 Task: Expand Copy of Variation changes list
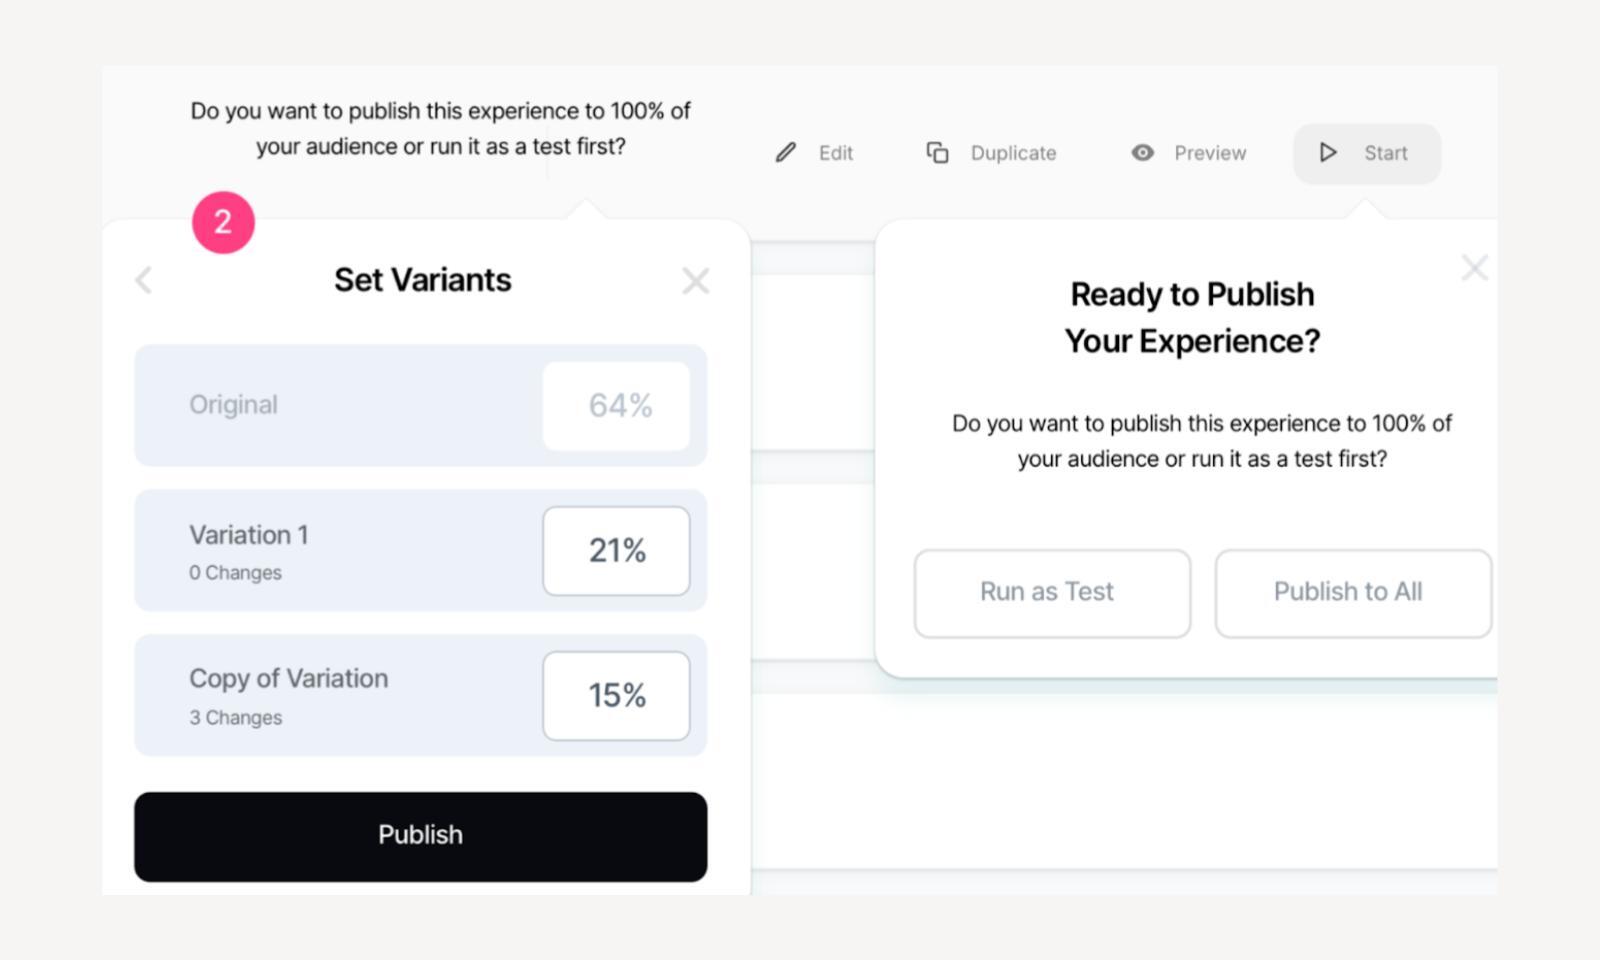236,717
